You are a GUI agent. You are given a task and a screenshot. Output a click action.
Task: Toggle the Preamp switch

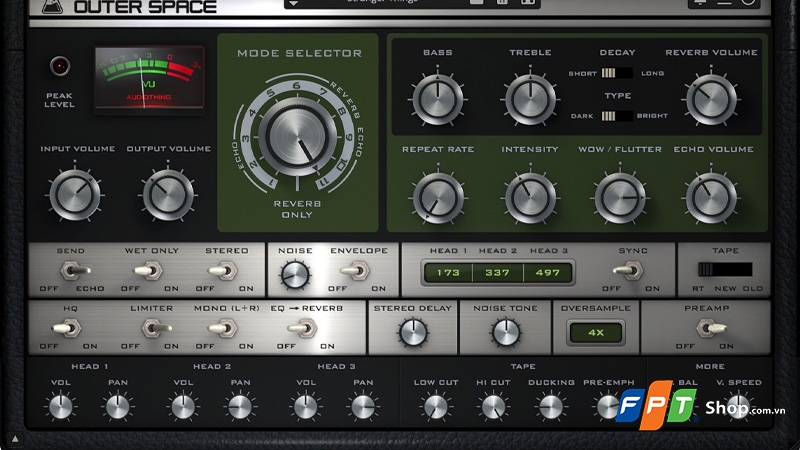pyautogui.click(x=711, y=328)
